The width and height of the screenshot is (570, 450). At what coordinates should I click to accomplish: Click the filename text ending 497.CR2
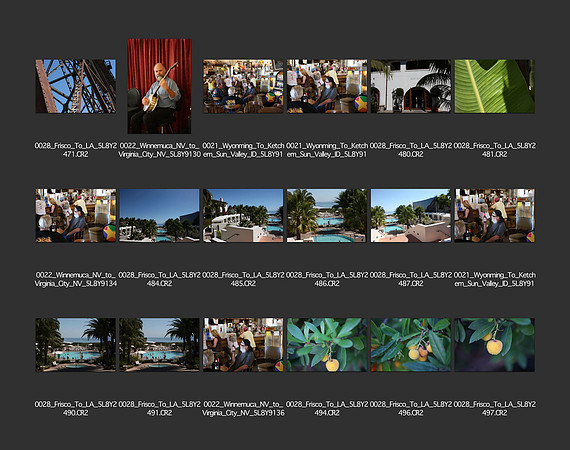pos(494,408)
